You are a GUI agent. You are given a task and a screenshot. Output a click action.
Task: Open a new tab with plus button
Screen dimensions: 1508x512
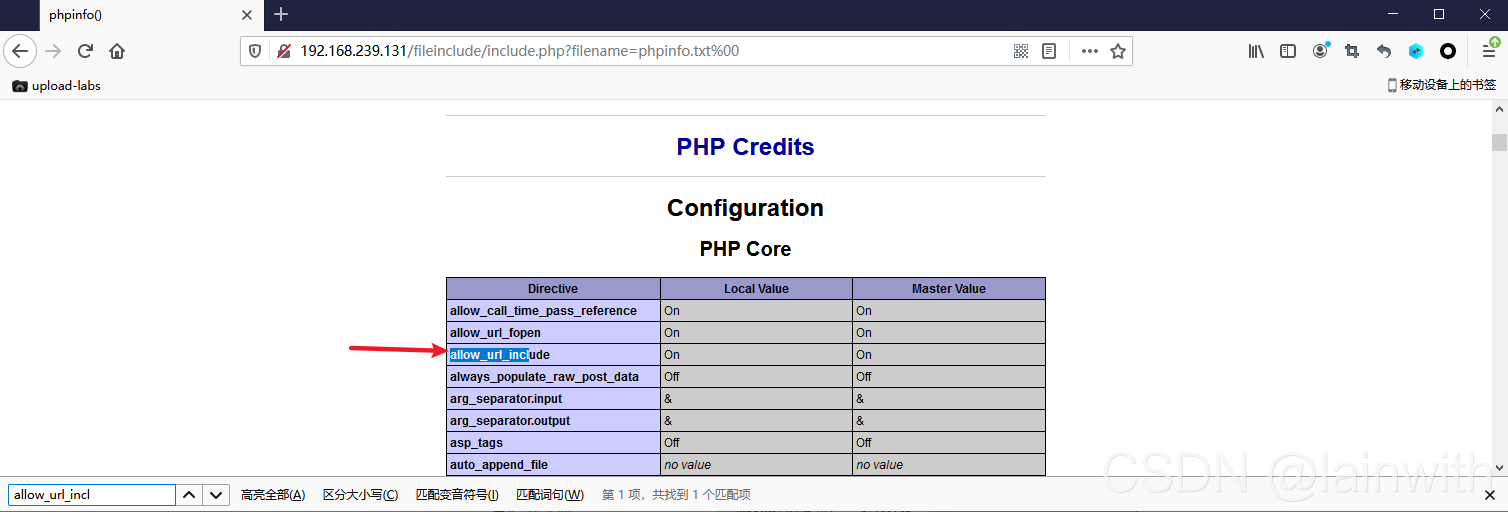[281, 14]
